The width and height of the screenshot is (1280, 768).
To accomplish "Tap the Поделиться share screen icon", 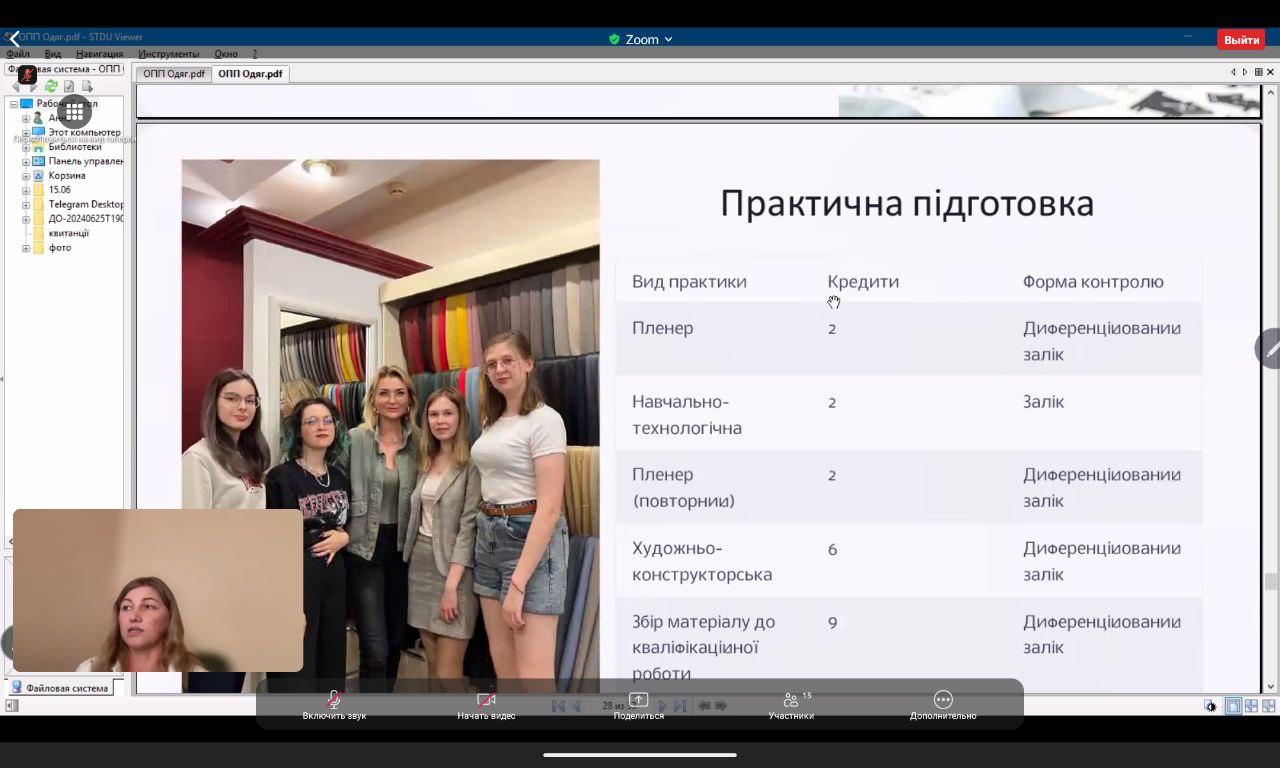I will click(638, 705).
